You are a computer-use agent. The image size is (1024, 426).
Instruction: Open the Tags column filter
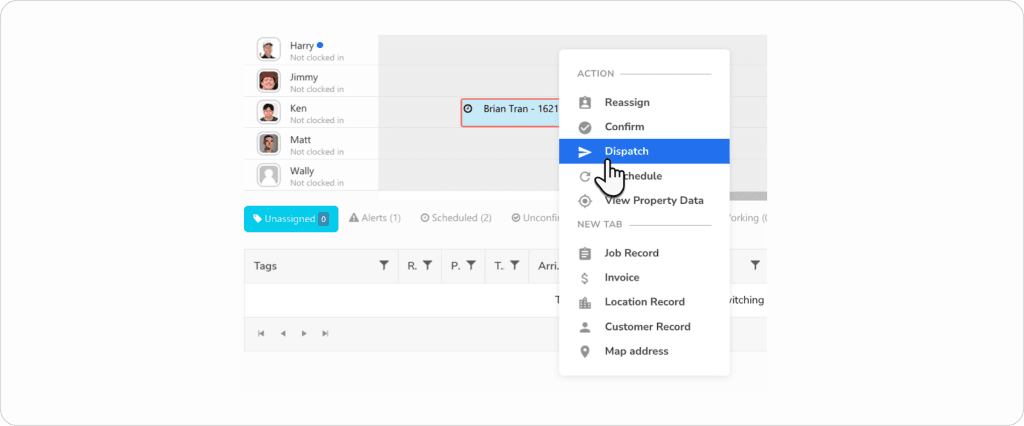[384, 265]
